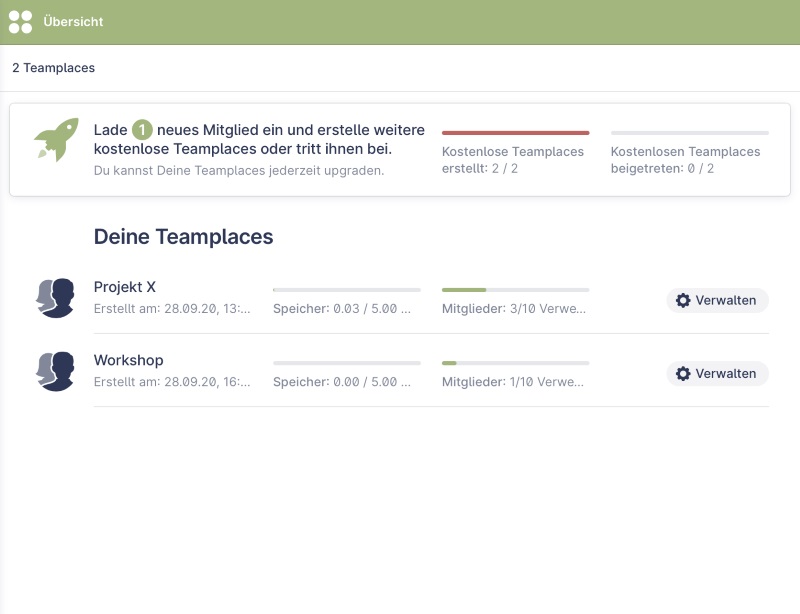This screenshot has width=800, height=614.
Task: Click the Projekt X team avatar icon
Action: tap(56, 298)
